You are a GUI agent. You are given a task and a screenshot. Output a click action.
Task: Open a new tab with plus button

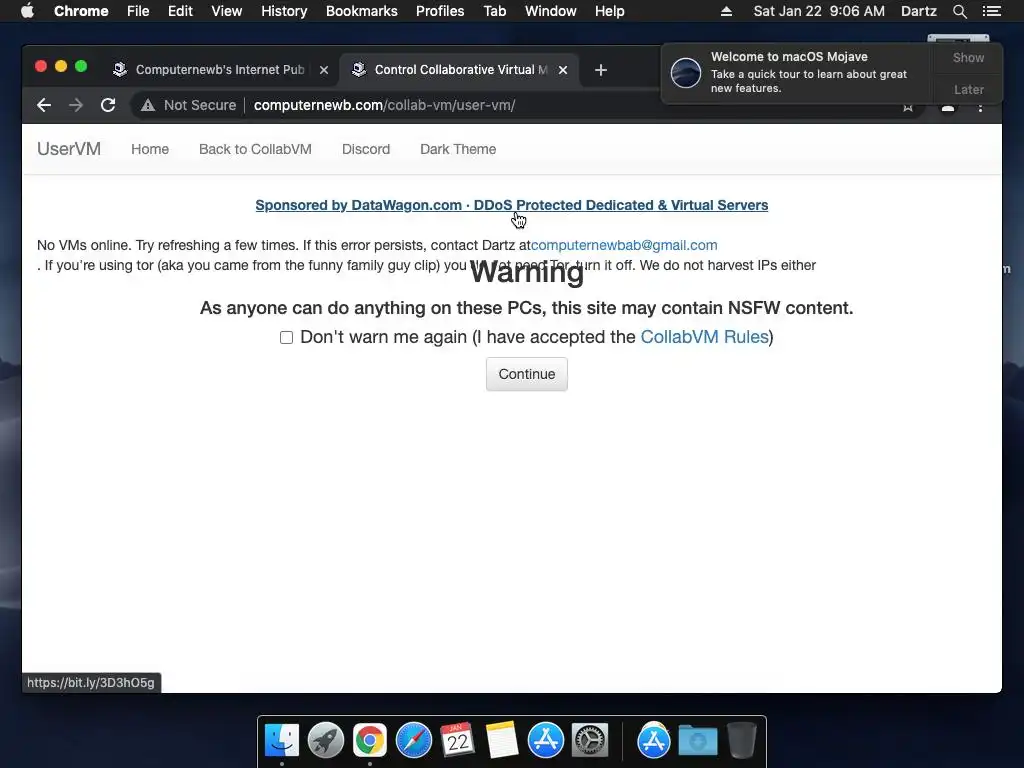point(601,70)
